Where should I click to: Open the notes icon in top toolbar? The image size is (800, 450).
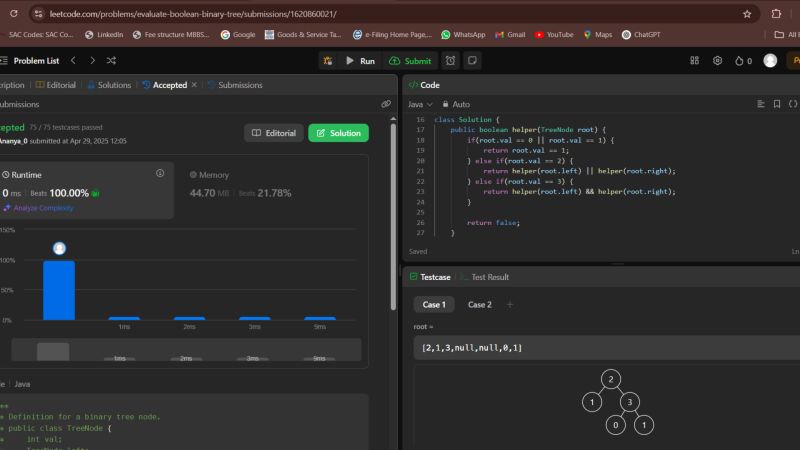[472, 61]
